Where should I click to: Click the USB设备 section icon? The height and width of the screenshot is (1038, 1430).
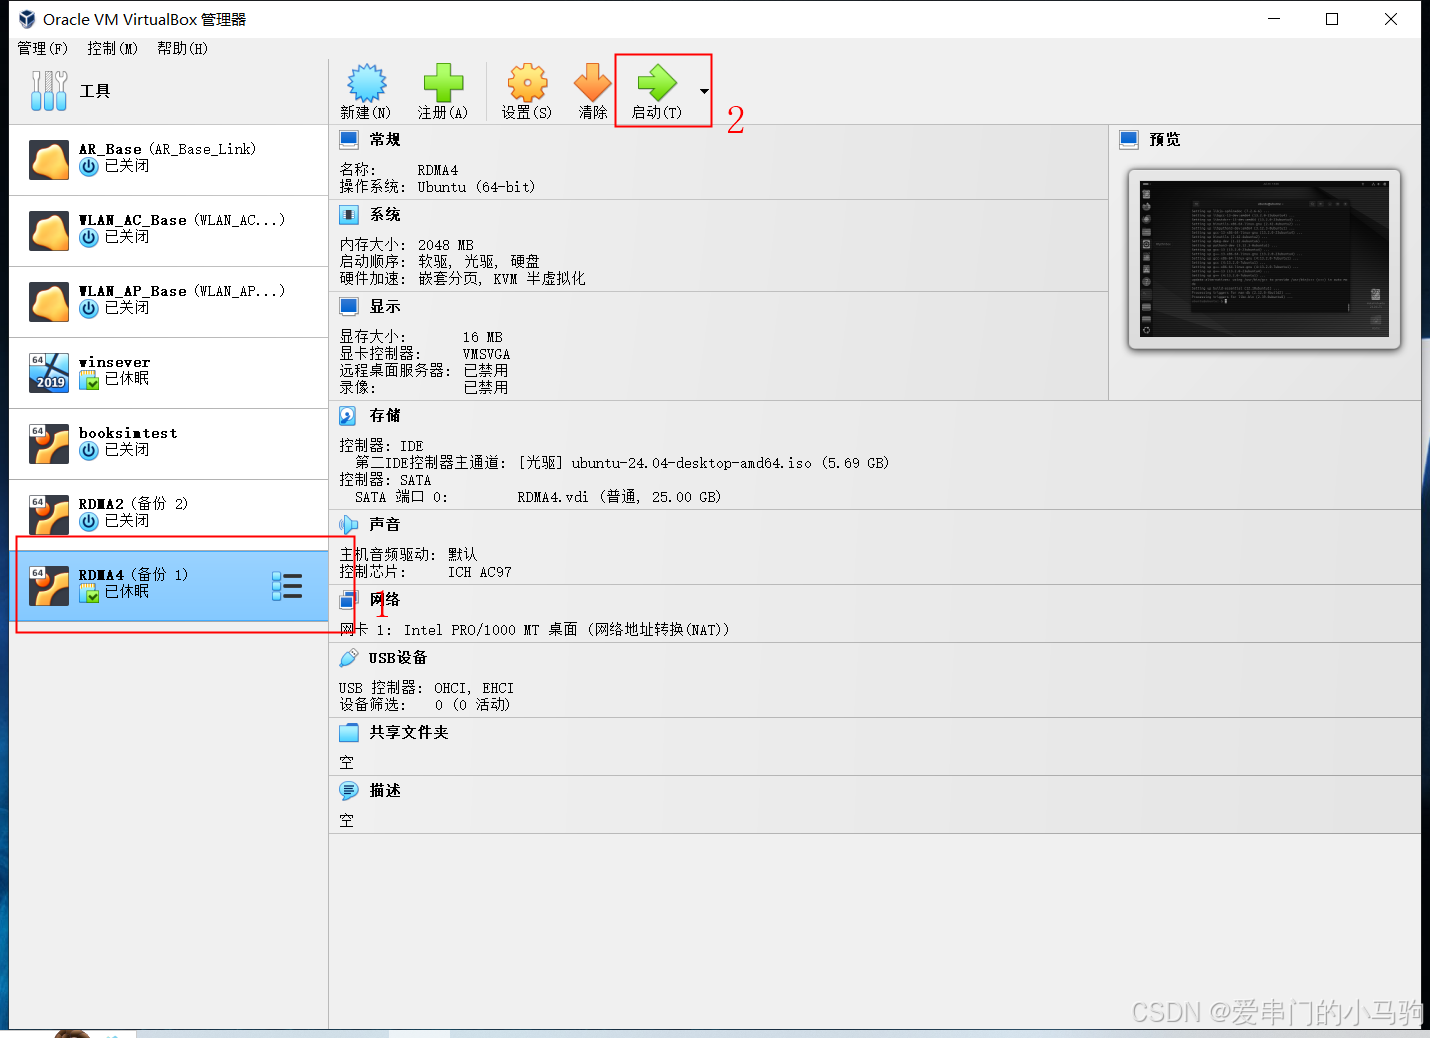[348, 657]
